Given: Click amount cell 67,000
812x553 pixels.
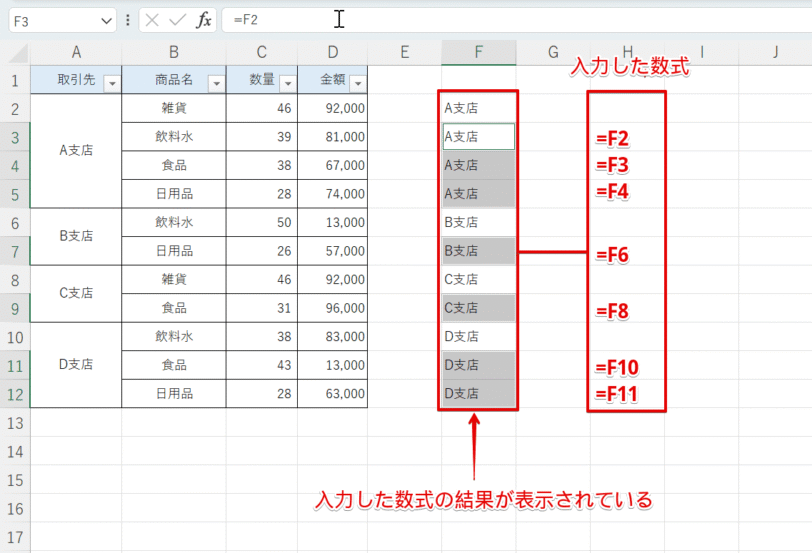Looking at the screenshot, I should coord(333,165).
